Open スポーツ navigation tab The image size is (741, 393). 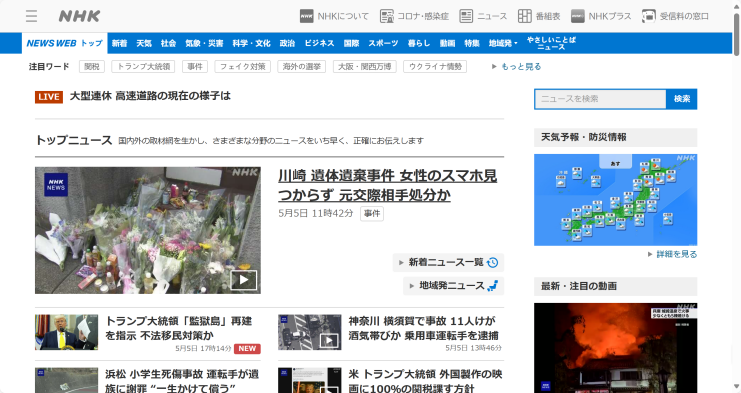point(383,43)
